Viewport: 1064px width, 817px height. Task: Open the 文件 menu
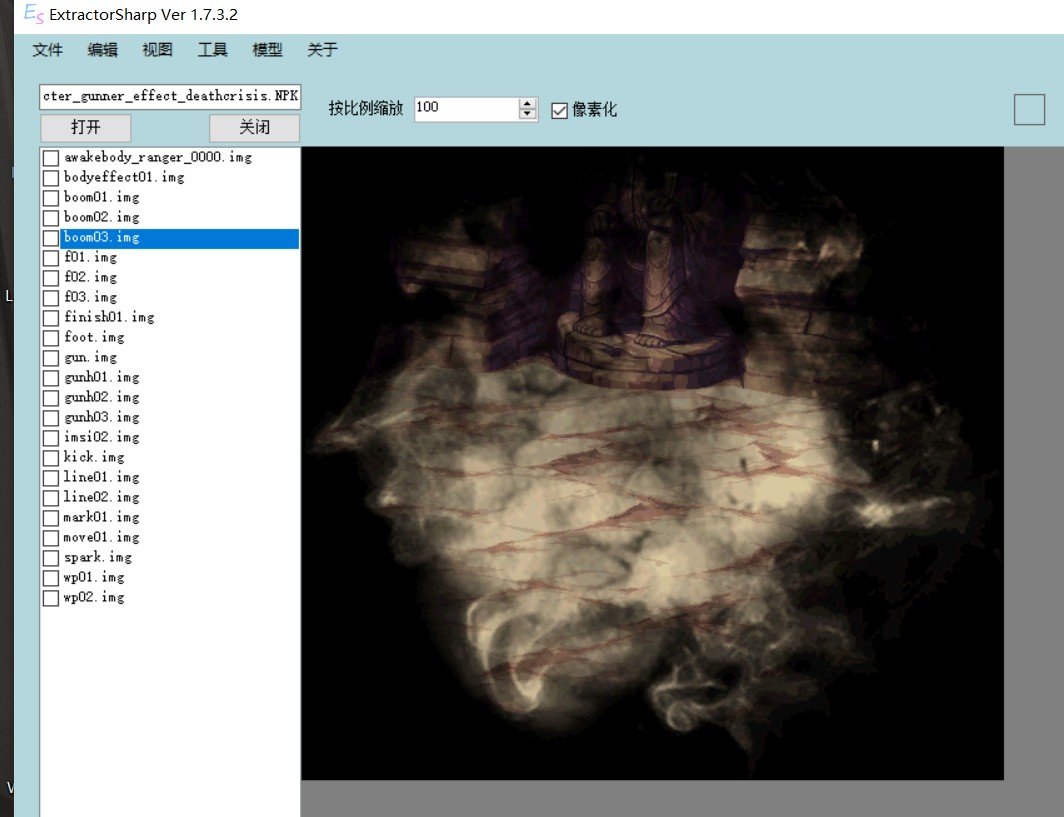[48, 50]
